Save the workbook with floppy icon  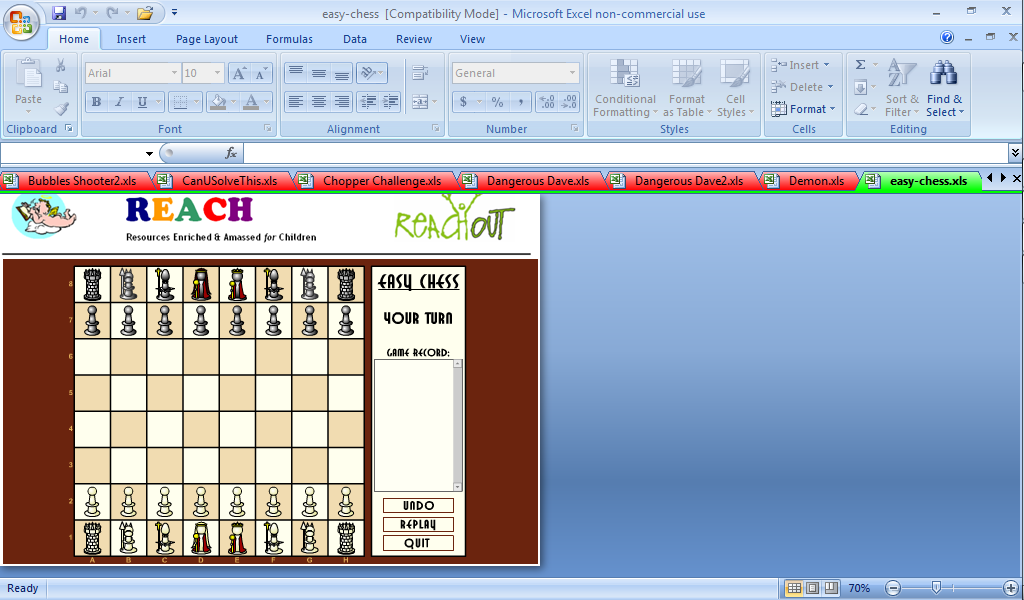59,13
